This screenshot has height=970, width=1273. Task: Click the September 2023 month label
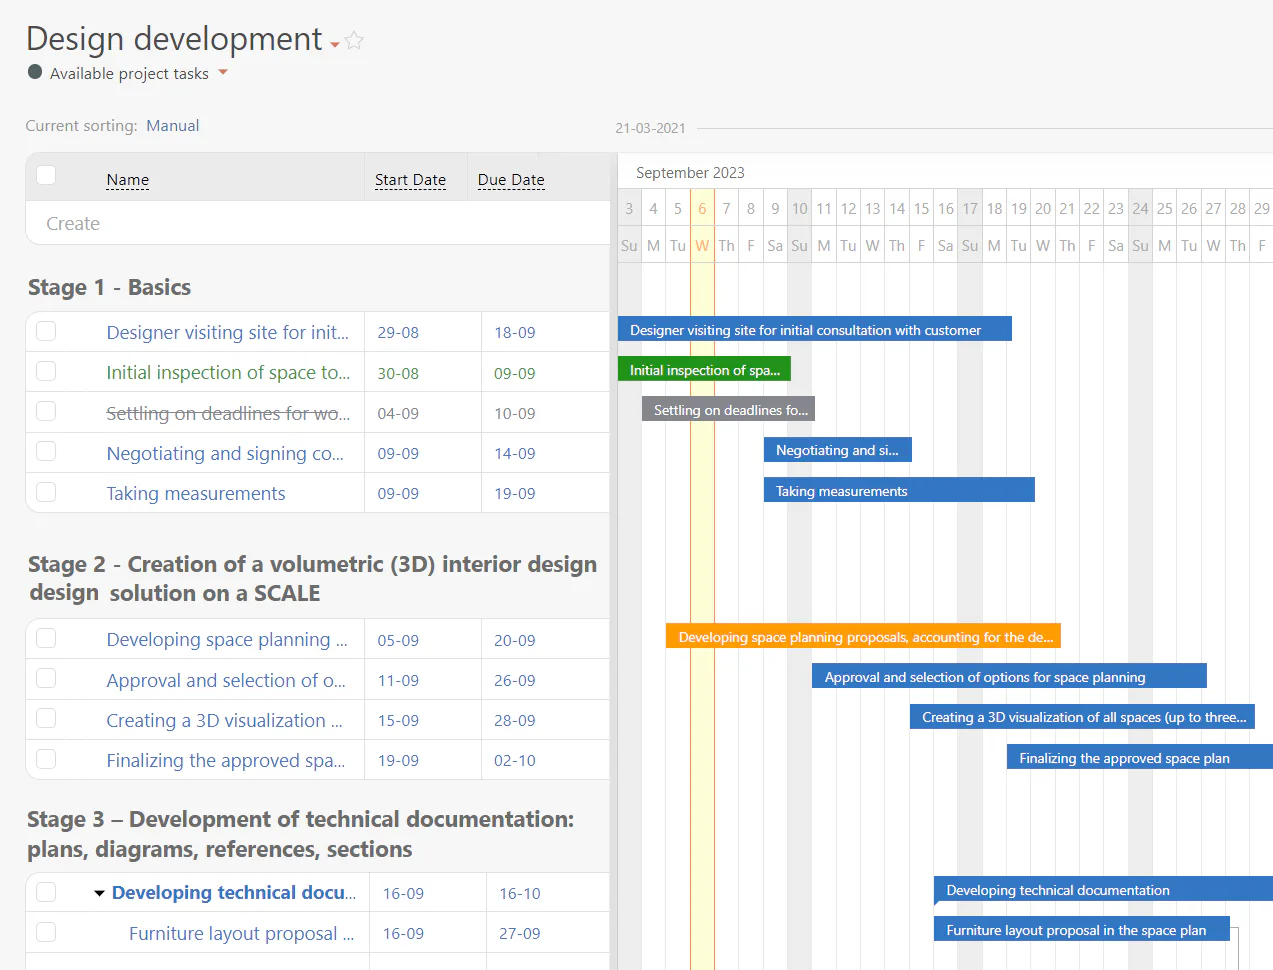pyautogui.click(x=690, y=173)
